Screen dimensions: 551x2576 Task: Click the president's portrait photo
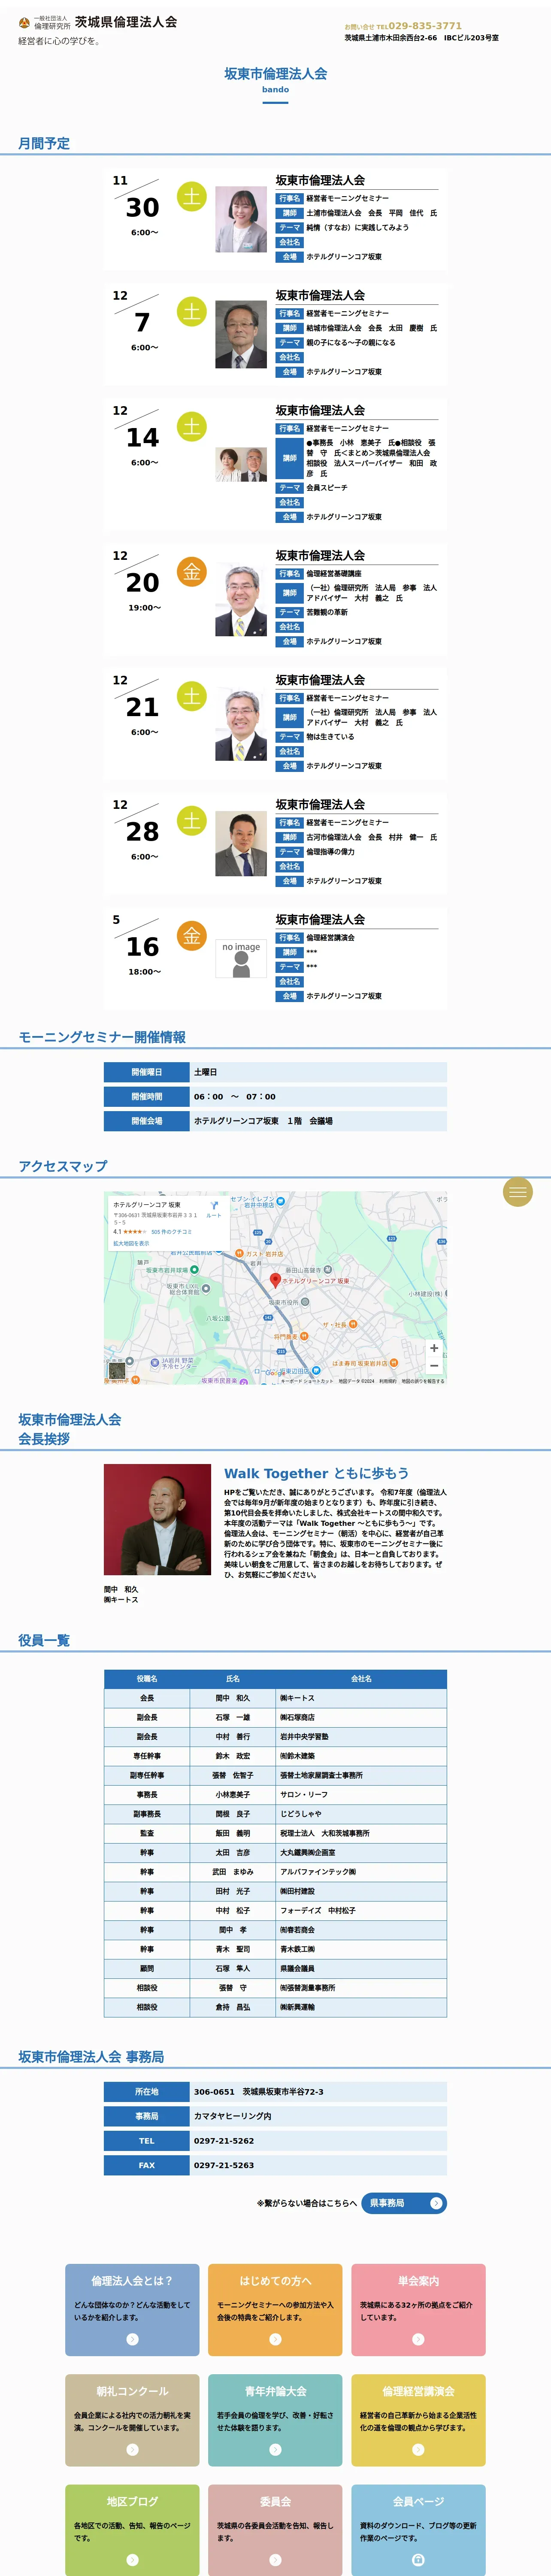point(157,1519)
